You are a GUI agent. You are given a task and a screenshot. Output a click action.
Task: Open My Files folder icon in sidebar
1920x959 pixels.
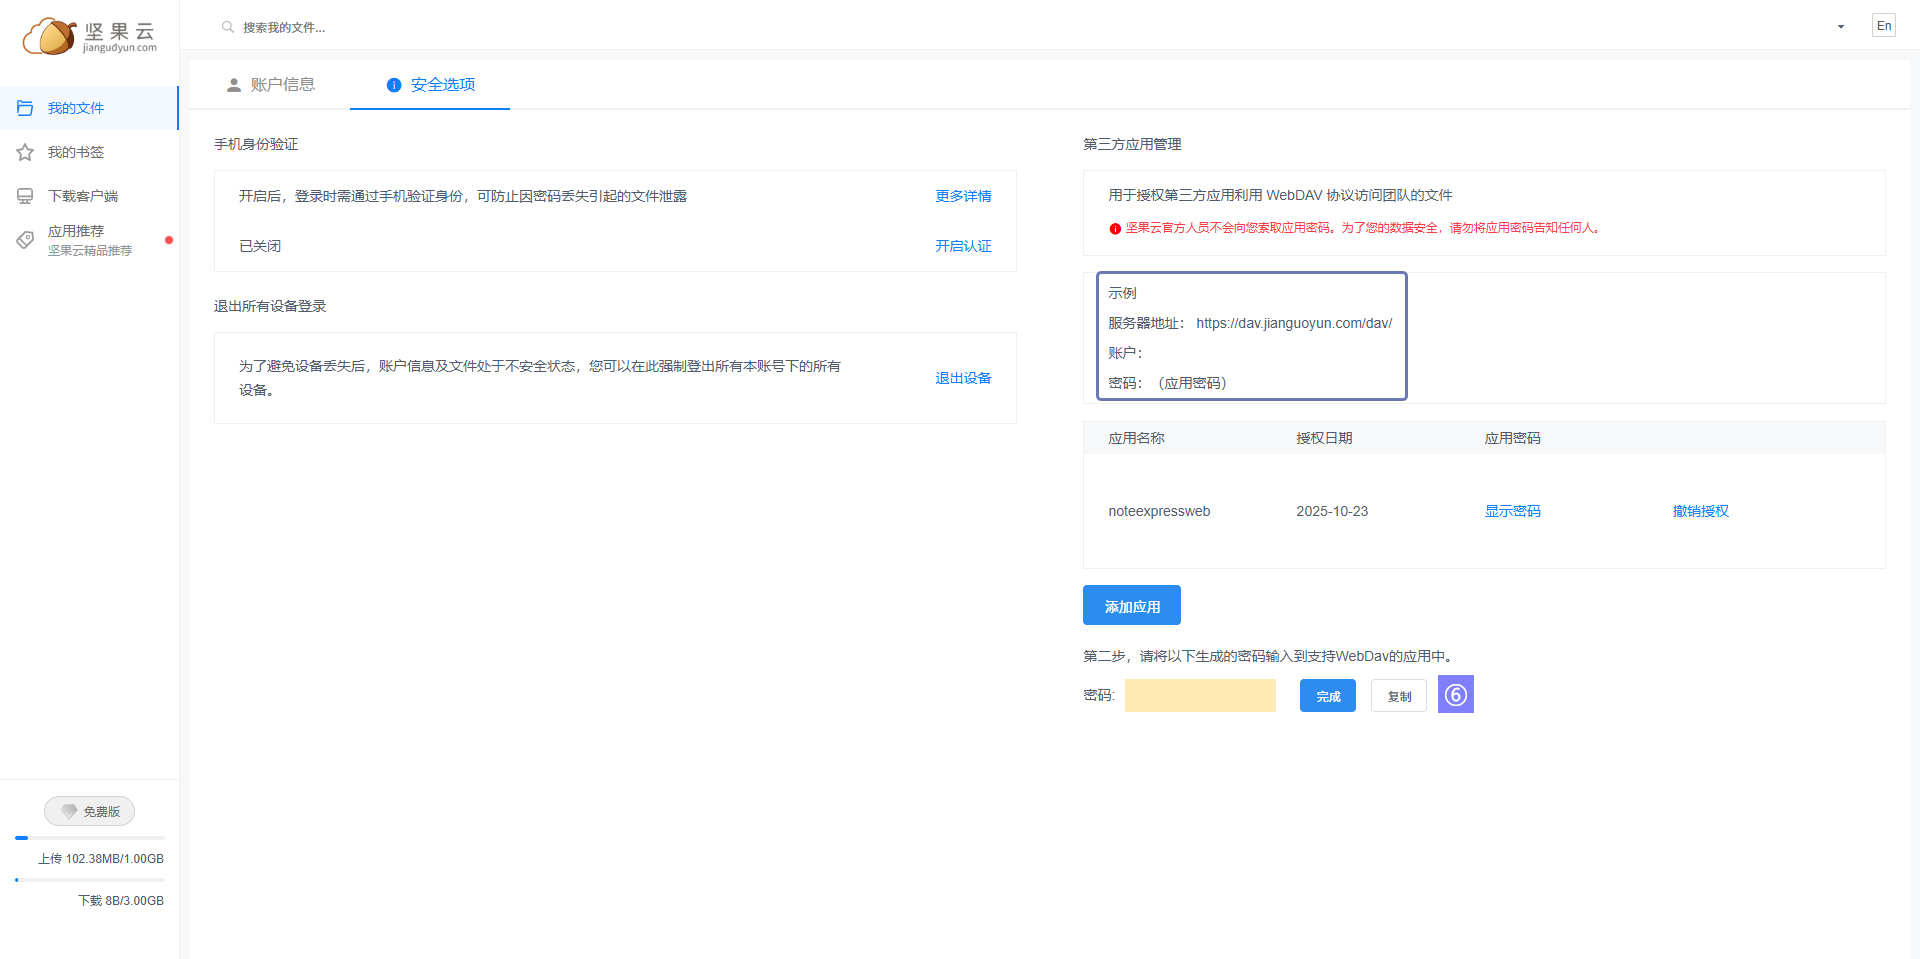(25, 108)
